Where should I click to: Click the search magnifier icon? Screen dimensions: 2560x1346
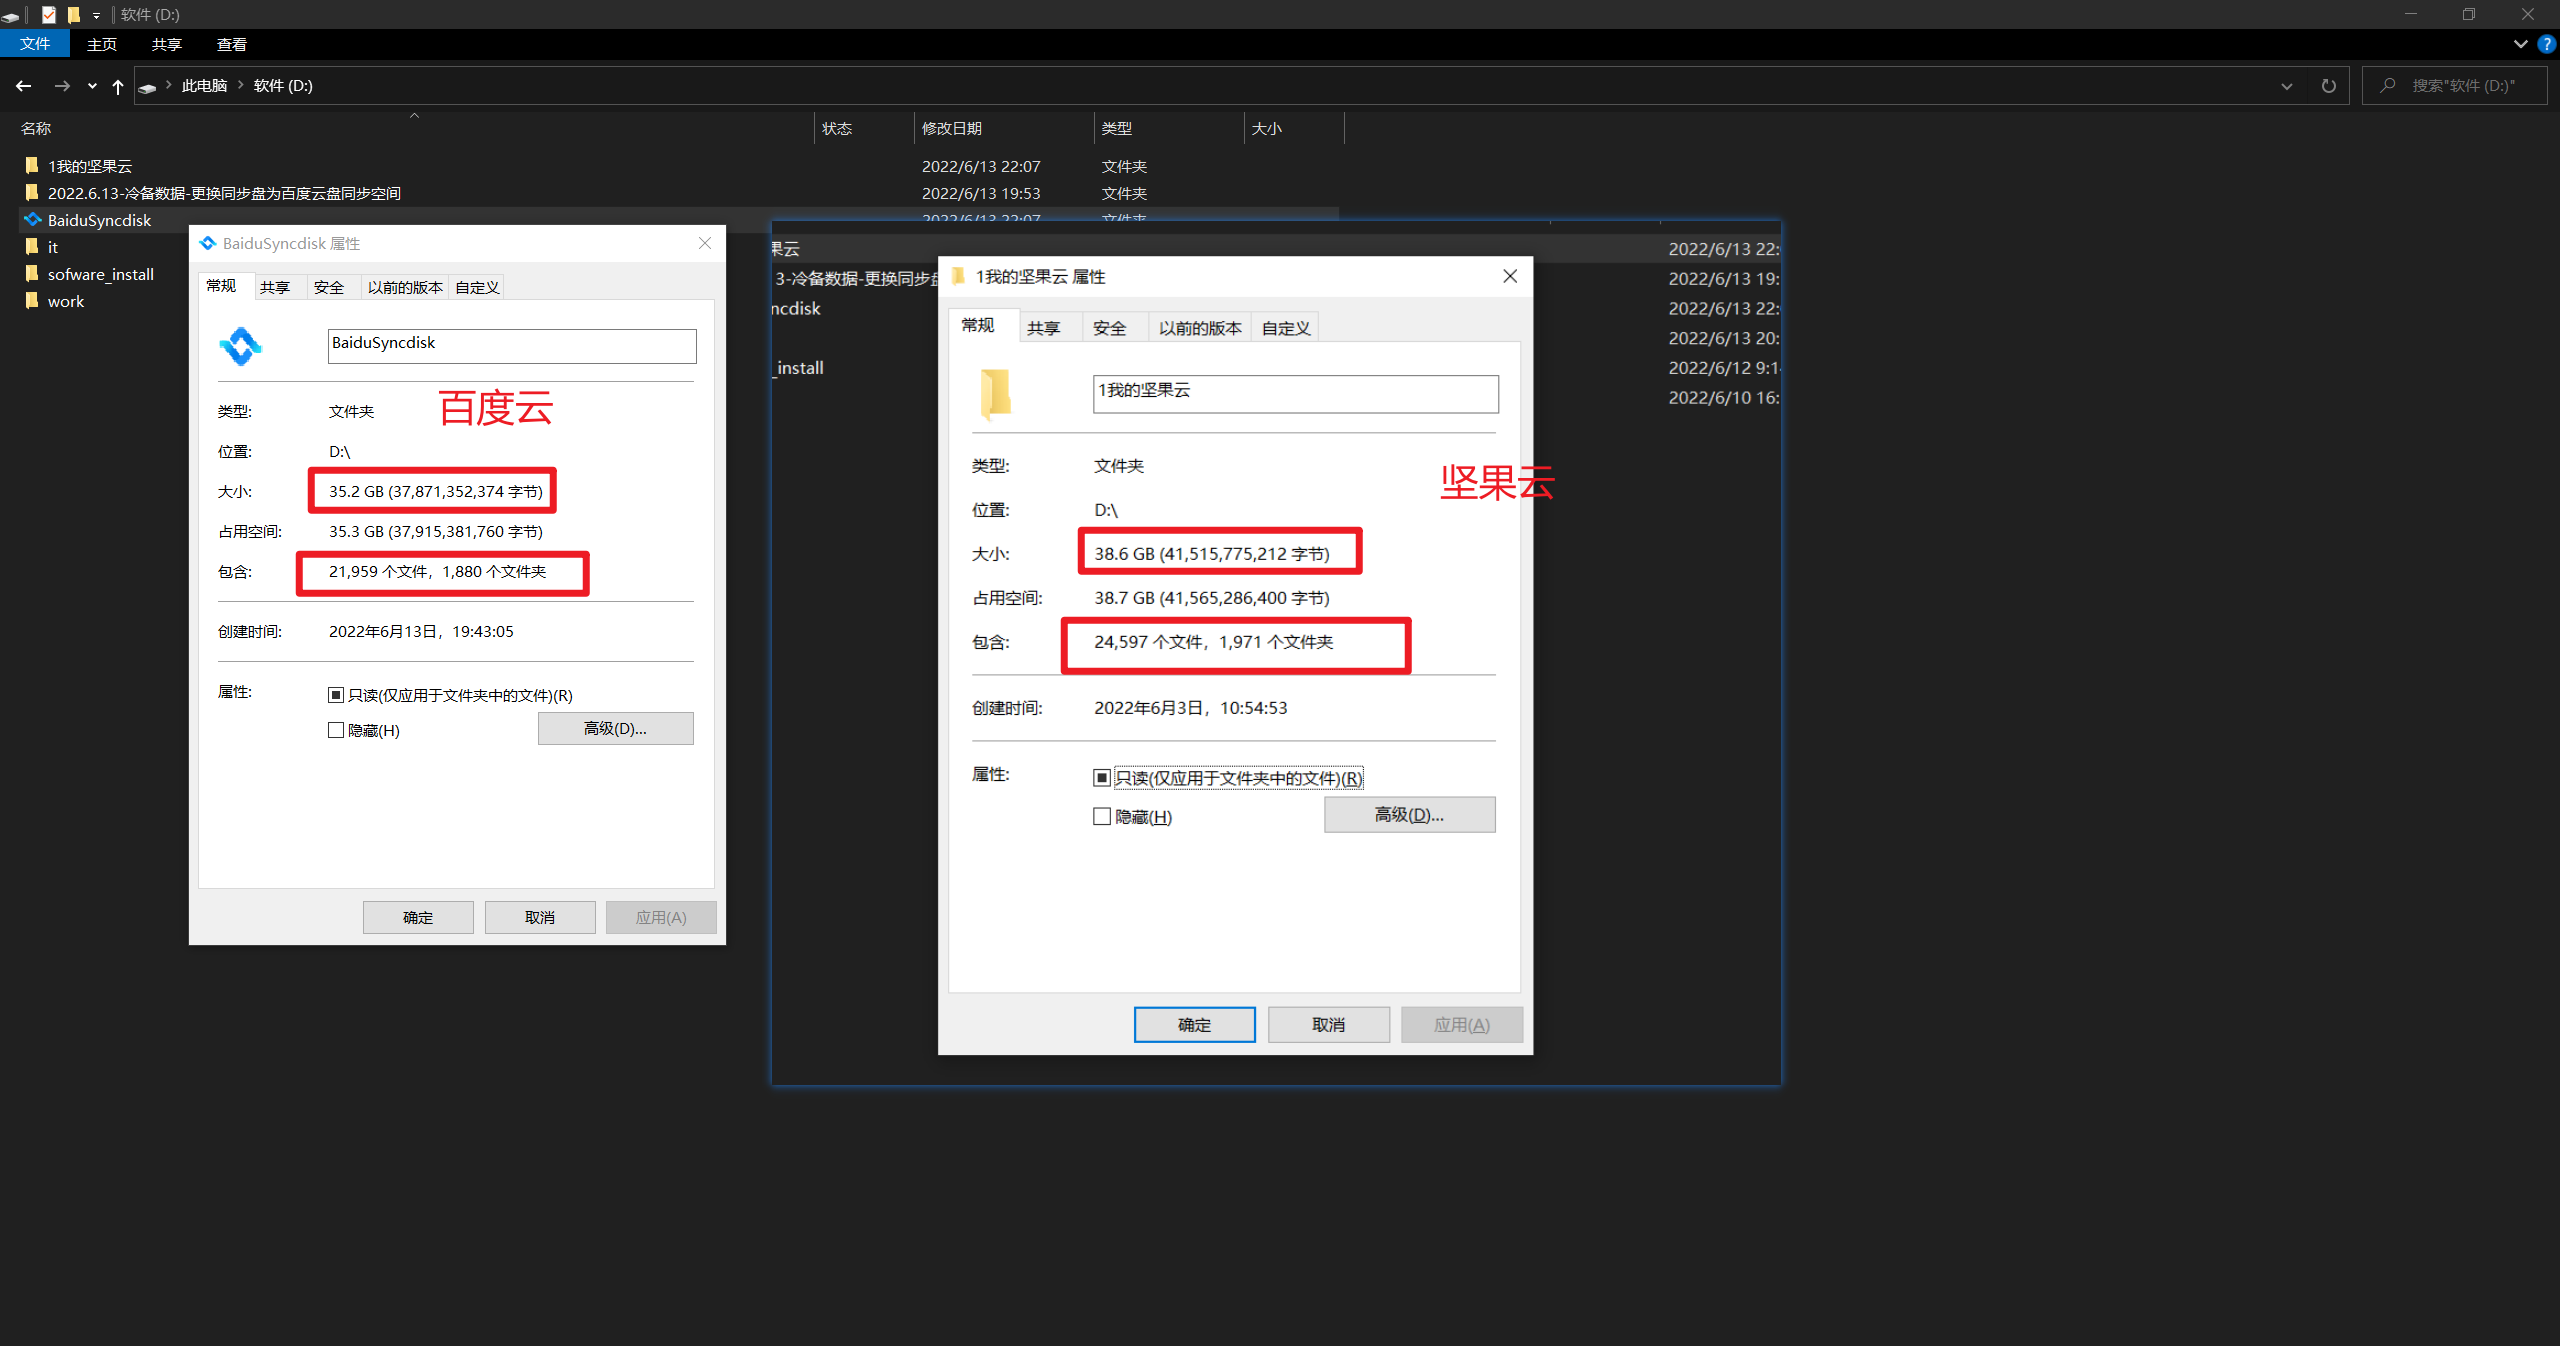tap(2388, 85)
